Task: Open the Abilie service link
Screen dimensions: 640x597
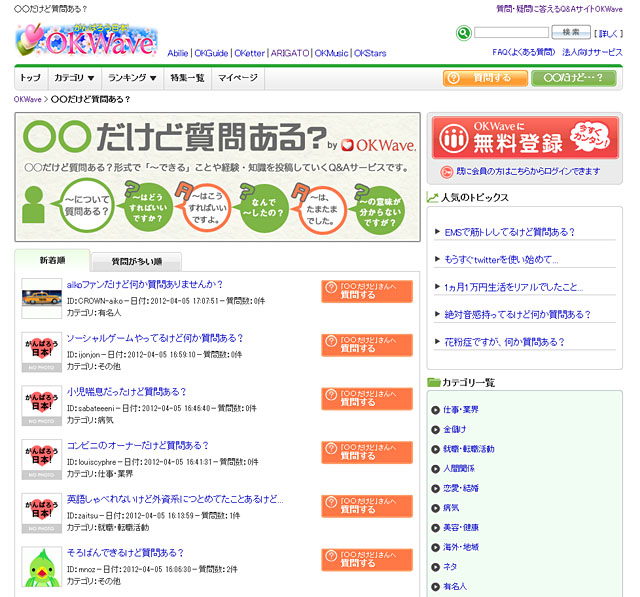Action: (178, 53)
